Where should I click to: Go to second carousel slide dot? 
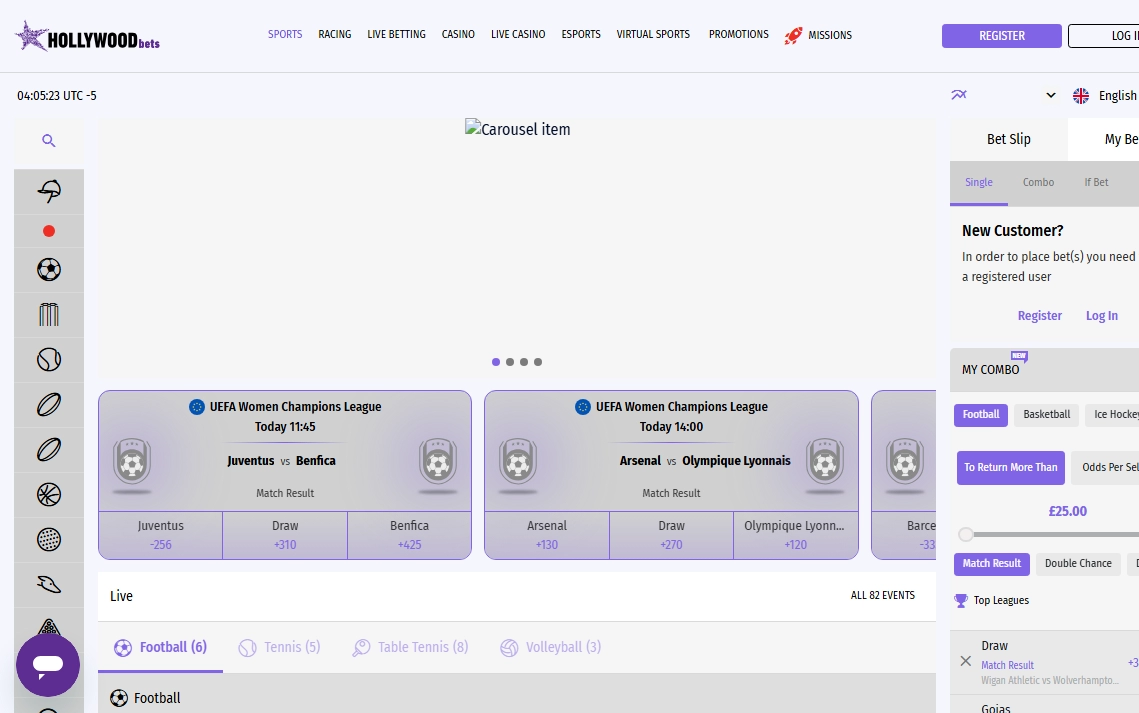click(x=510, y=362)
